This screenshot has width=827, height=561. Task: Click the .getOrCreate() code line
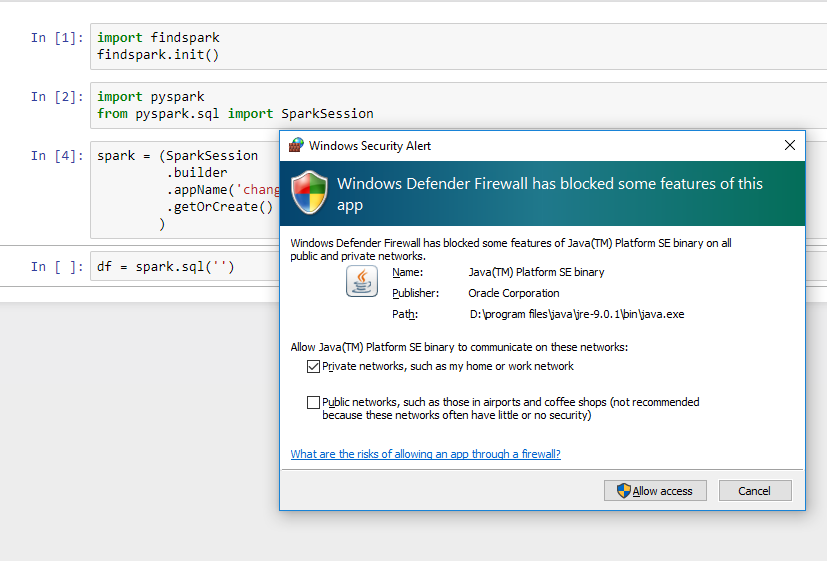pyautogui.click(x=220, y=207)
